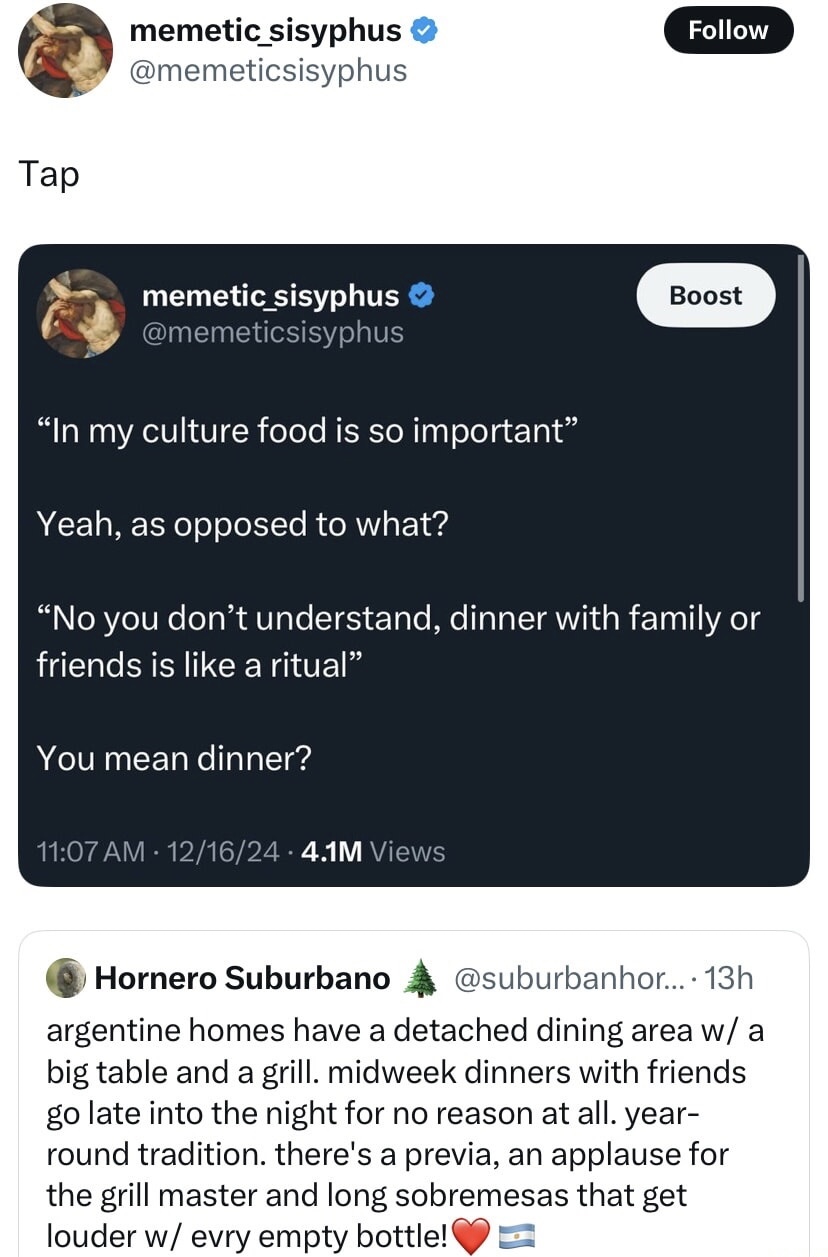
Task: Open Hornero Suburbano's small profile avatar
Action: [x=66, y=977]
